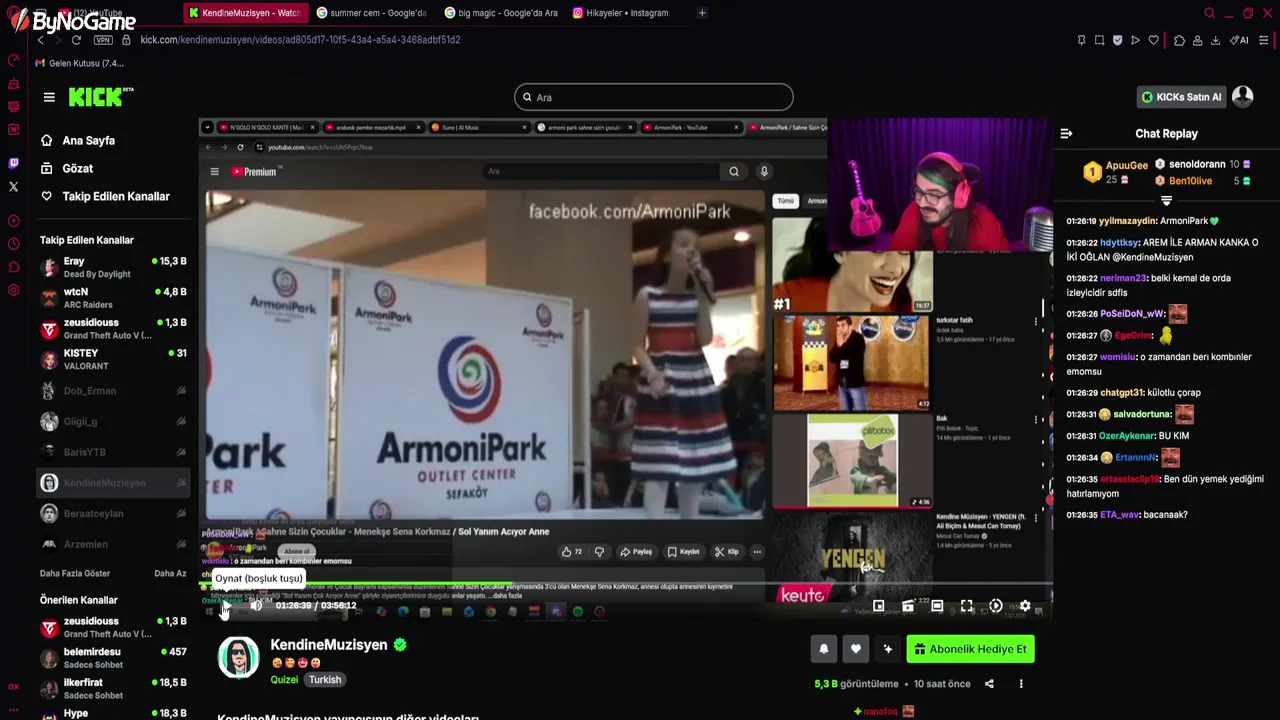1280x720 pixels.
Task: Click KICKs Satın Al button
Action: click(x=1181, y=97)
